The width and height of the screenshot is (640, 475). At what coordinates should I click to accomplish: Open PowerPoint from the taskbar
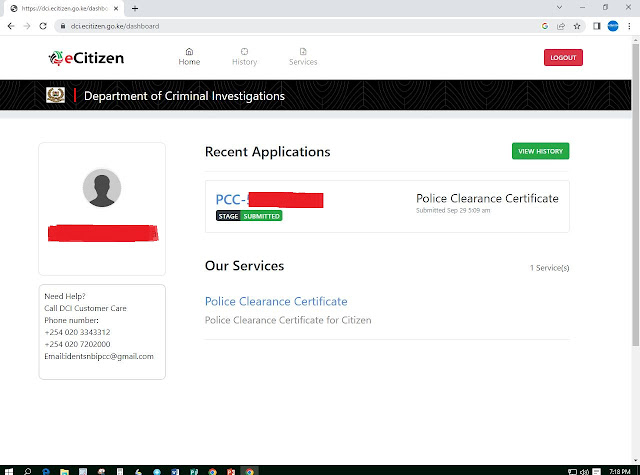[x=231, y=471]
